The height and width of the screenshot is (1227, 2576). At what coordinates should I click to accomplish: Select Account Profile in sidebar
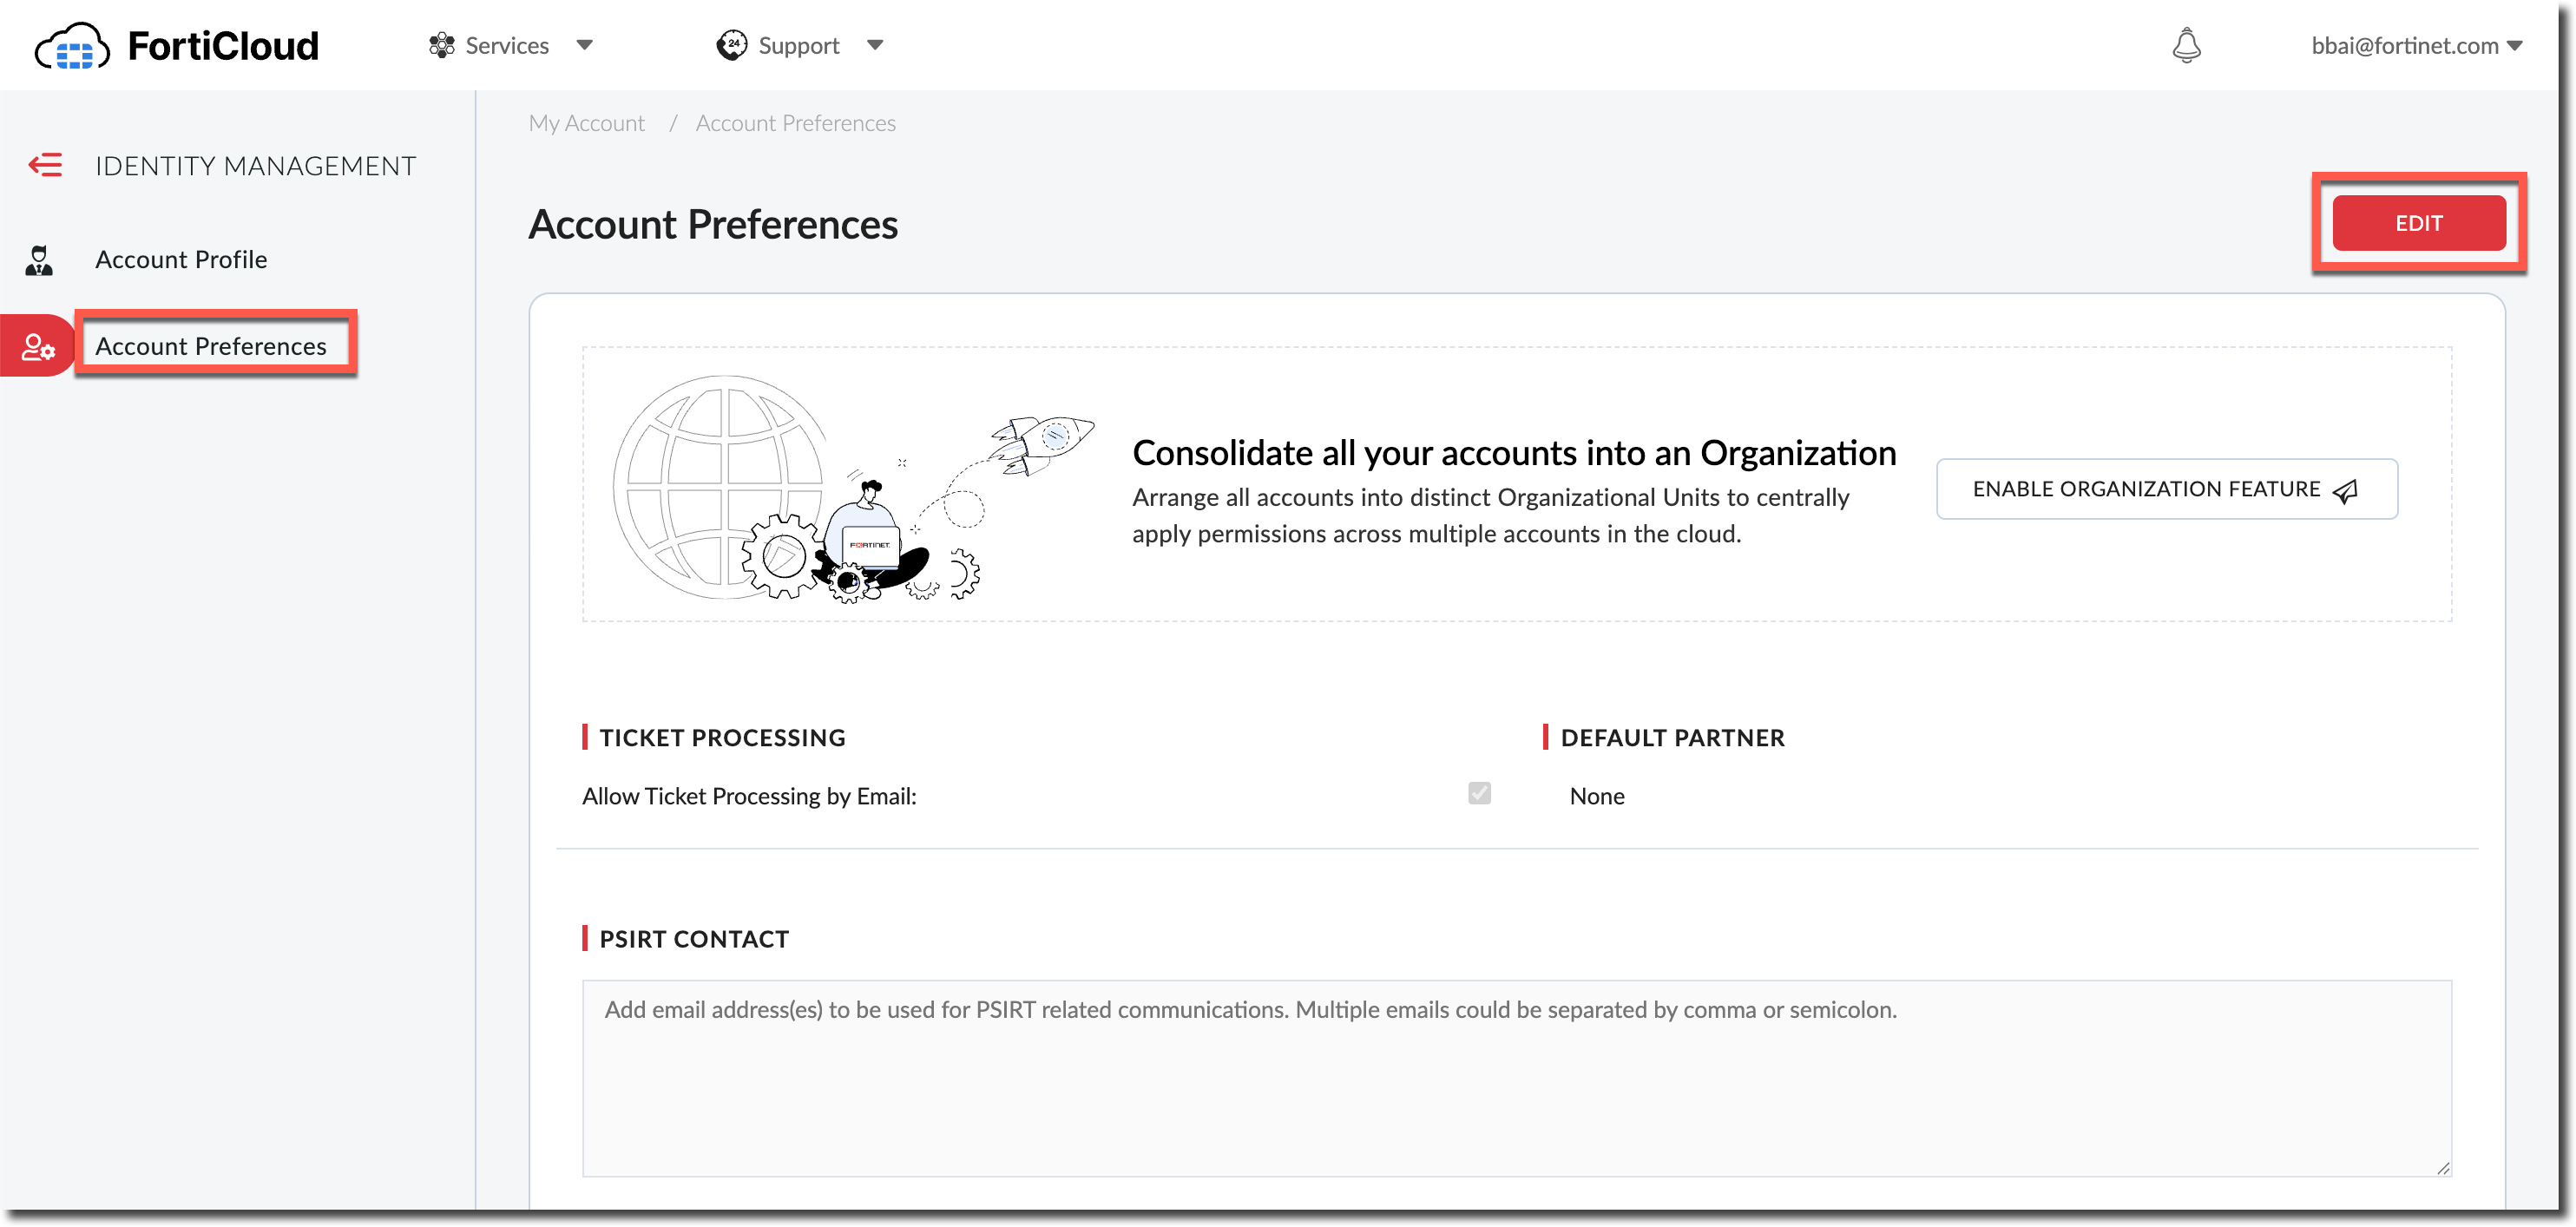(x=181, y=260)
